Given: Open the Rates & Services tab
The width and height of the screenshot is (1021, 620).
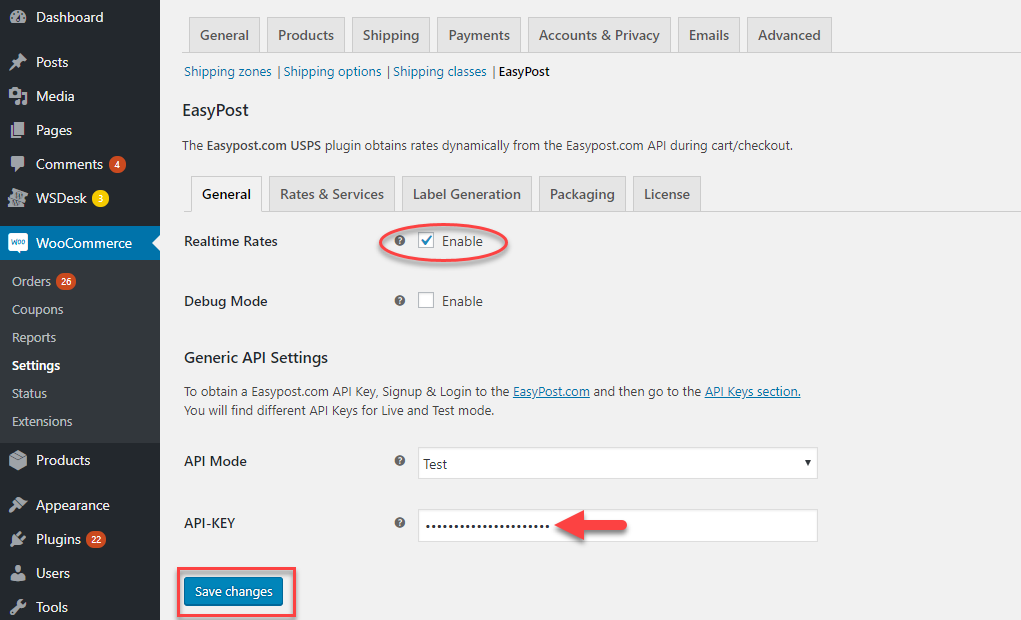Looking at the screenshot, I should (x=332, y=194).
